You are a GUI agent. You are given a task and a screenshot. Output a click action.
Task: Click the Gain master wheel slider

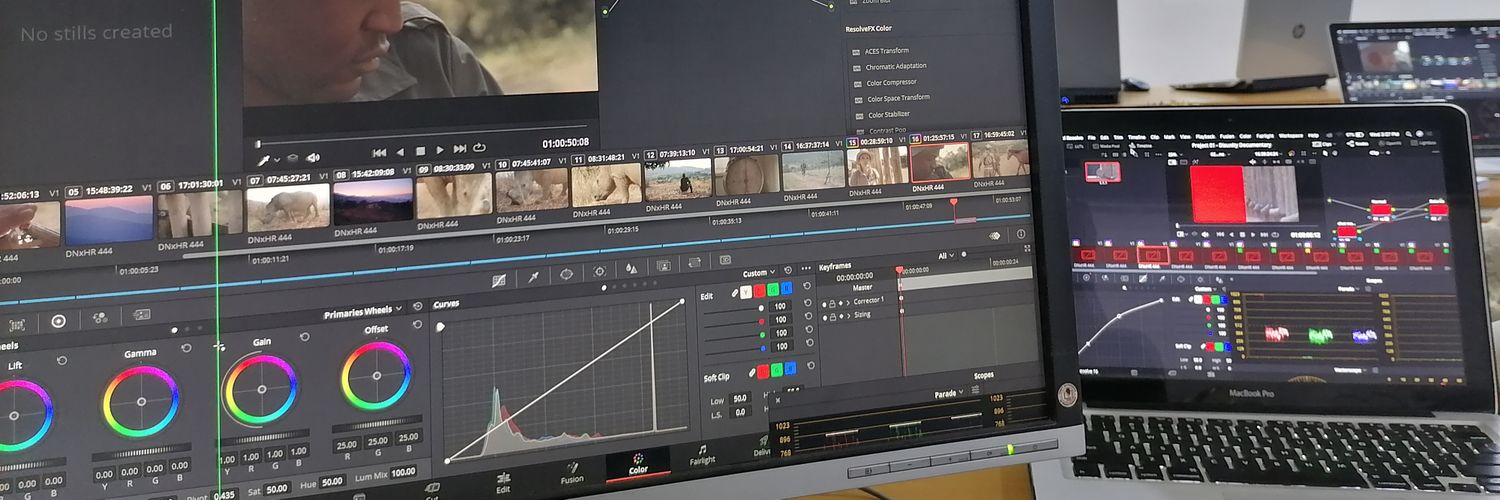pos(262,438)
